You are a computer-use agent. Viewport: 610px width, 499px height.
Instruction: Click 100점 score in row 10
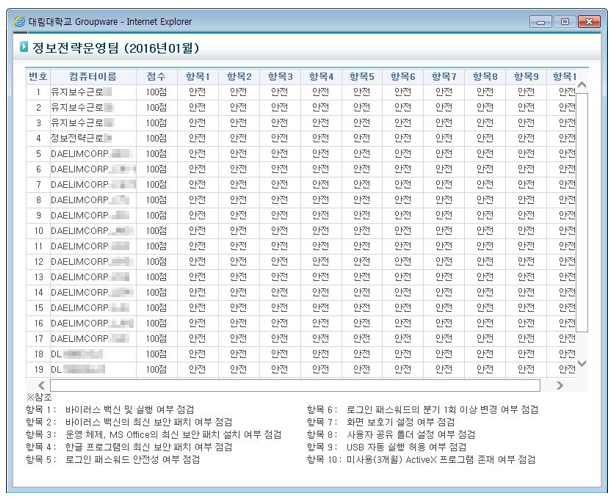(156, 231)
